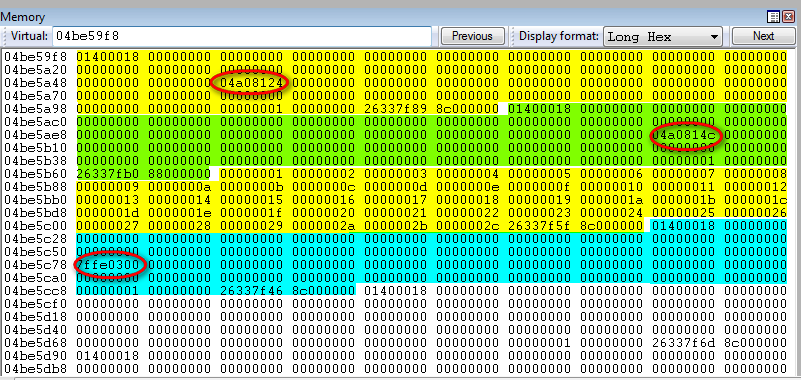The width and height of the screenshot is (801, 380).
Task: Click the memory window layout icon
Action: click(773, 17)
